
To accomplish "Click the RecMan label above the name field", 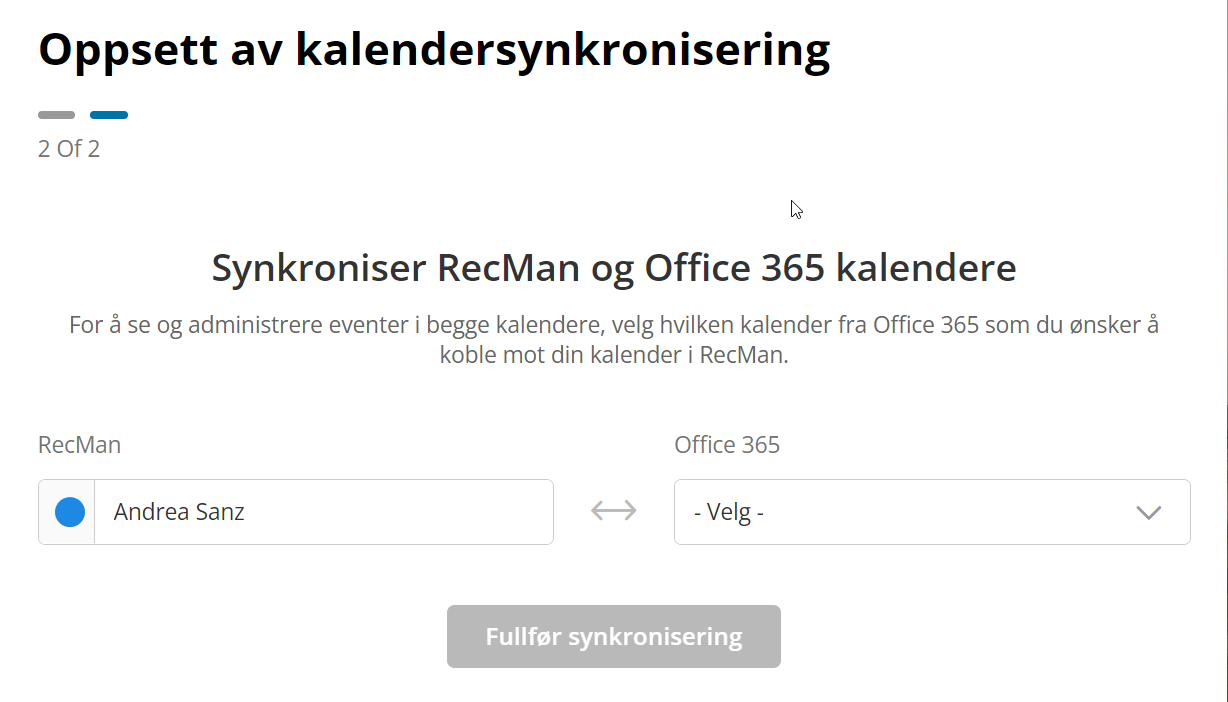I will [x=79, y=445].
